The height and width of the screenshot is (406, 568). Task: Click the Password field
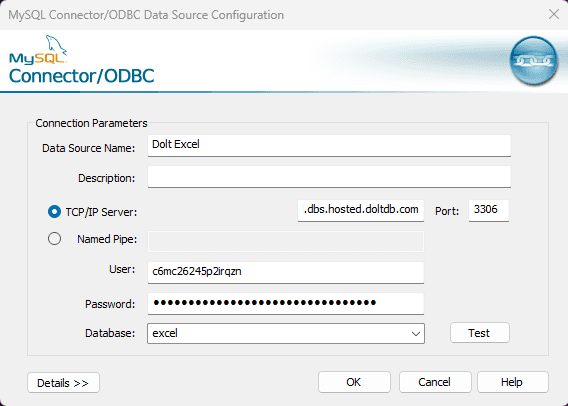[286, 304]
